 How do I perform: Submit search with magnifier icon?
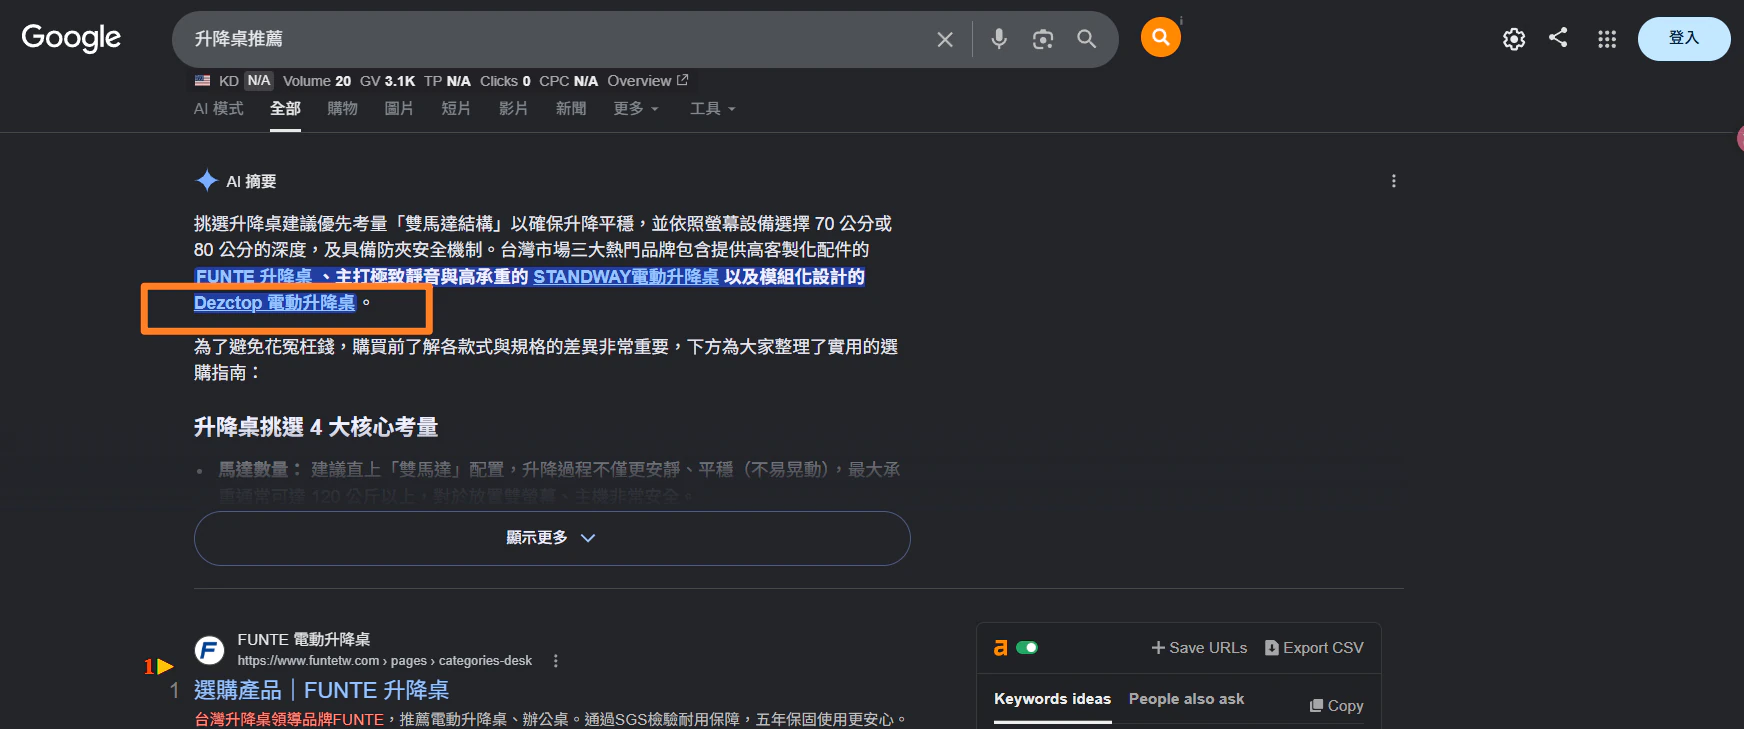point(1086,39)
